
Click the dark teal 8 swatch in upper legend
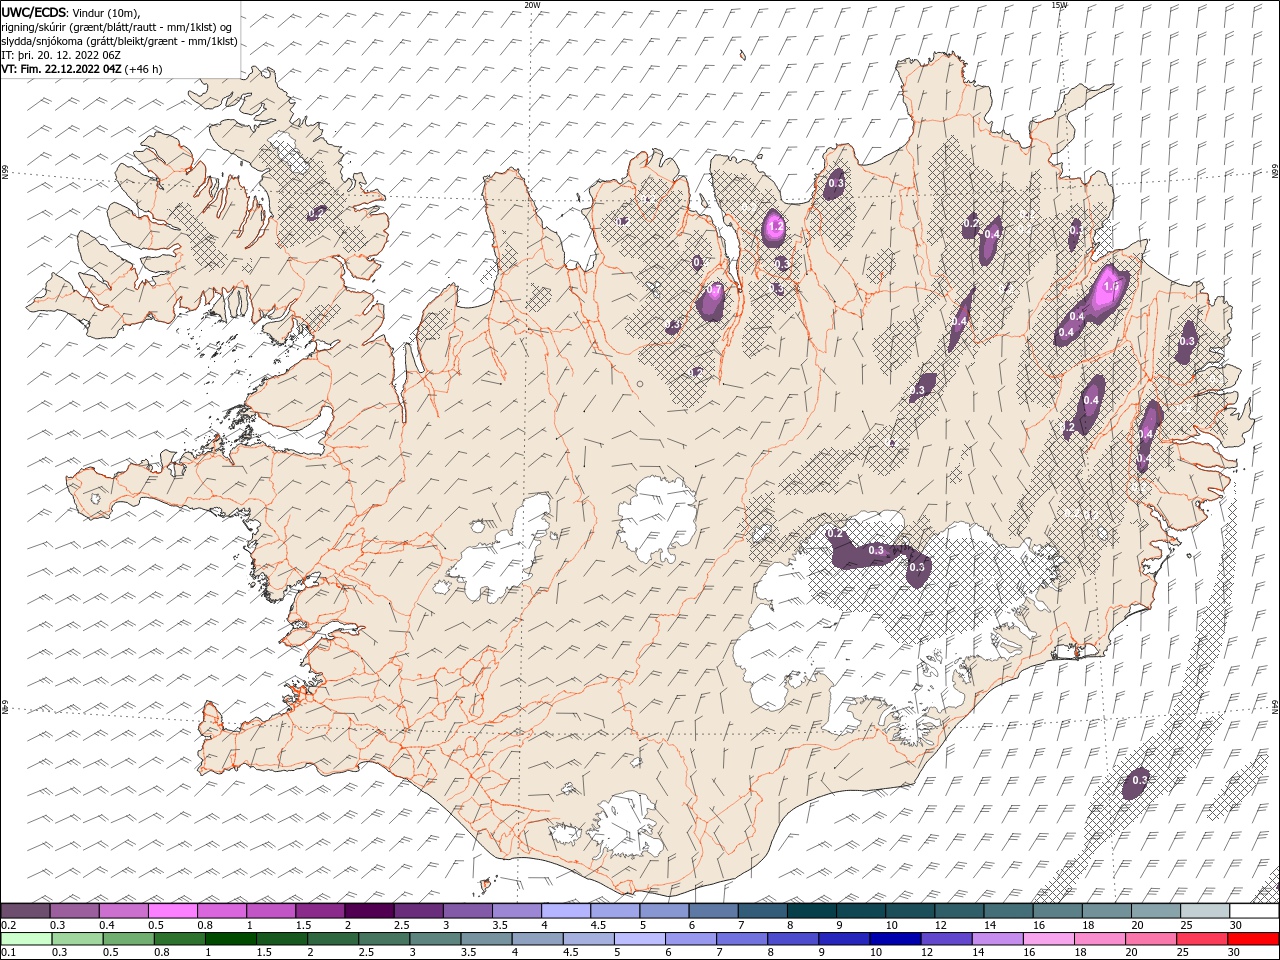[811, 911]
